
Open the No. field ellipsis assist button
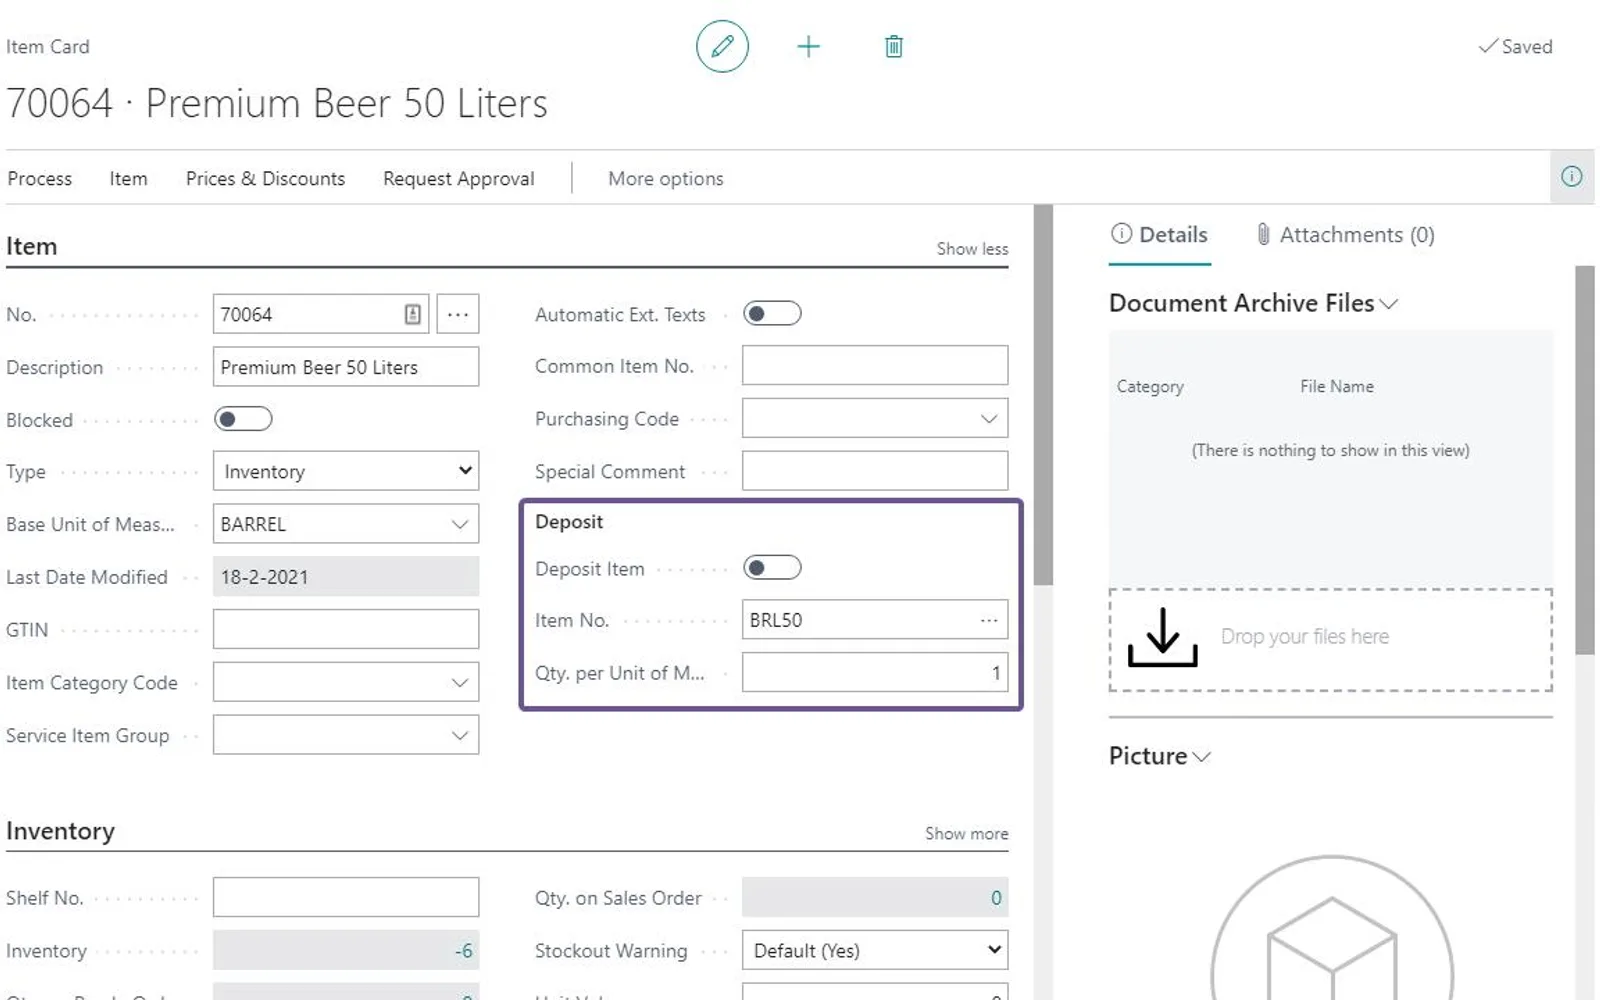point(458,314)
